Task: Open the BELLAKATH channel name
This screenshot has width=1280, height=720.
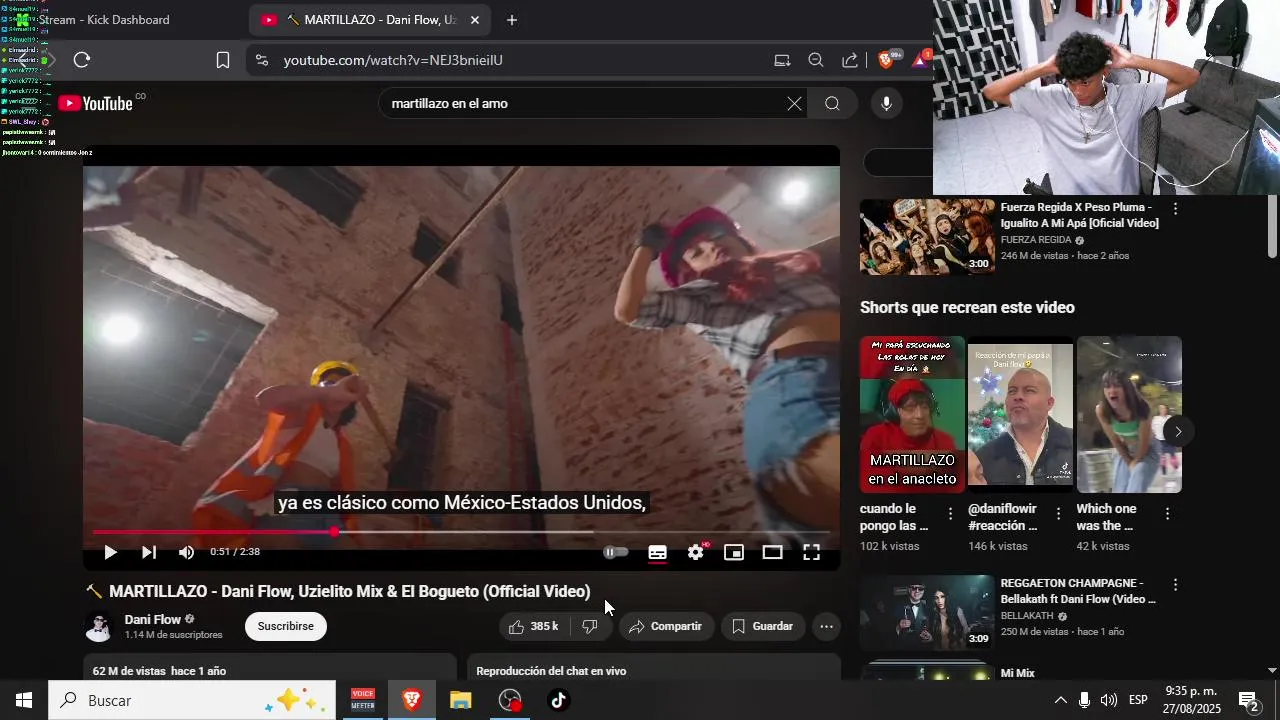Action: 1027,616
